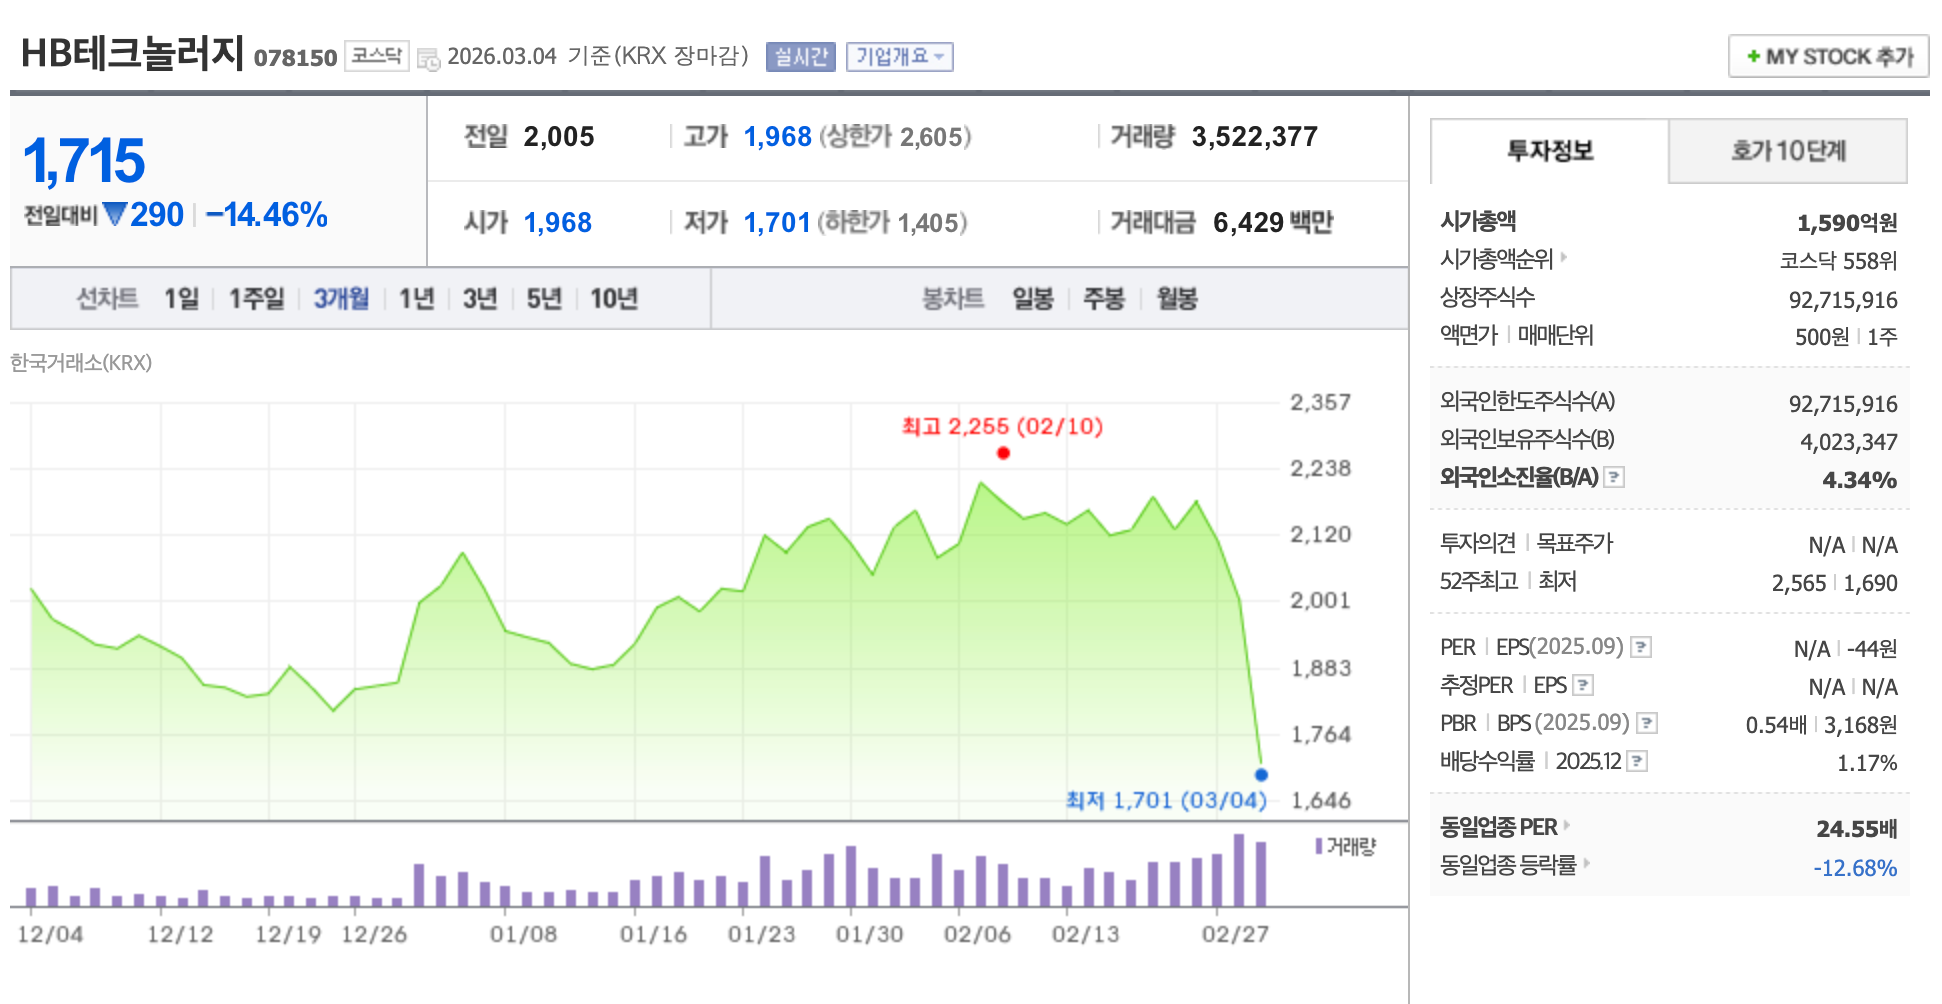Click the arrow icon beside 시가총액순위

point(1564,257)
